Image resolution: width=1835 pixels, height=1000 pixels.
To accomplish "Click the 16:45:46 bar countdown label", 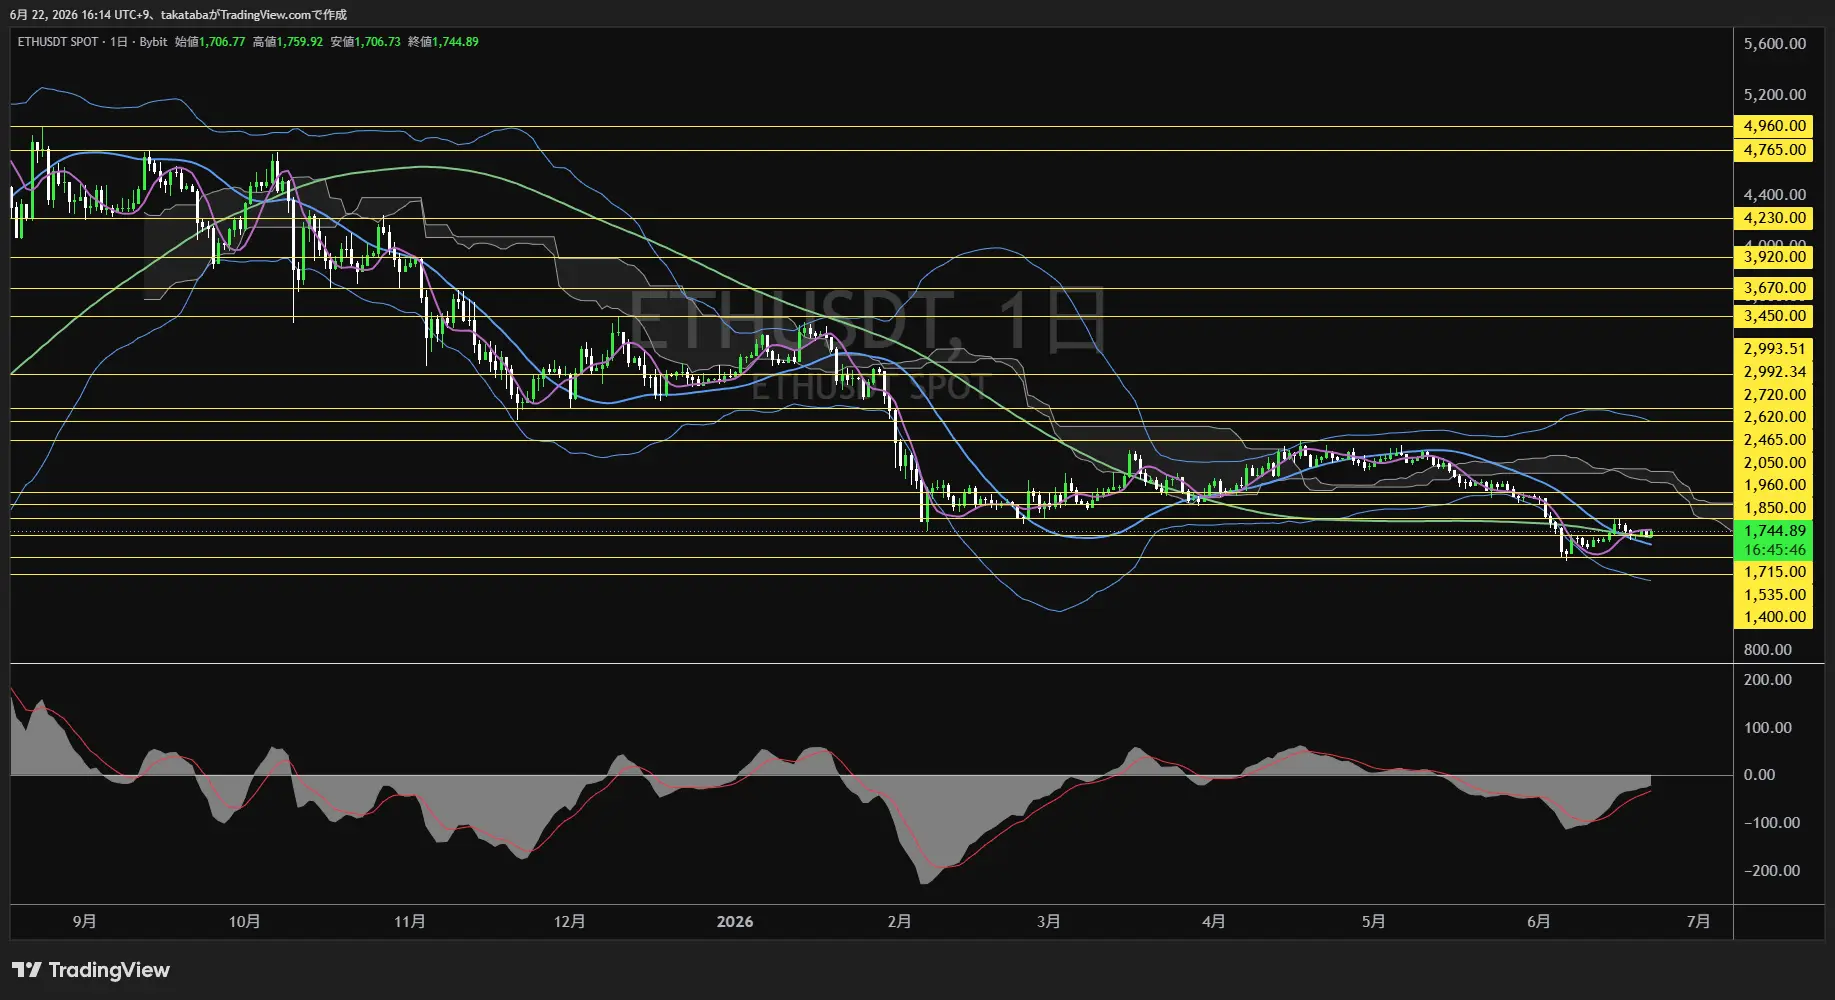I will point(1775,550).
